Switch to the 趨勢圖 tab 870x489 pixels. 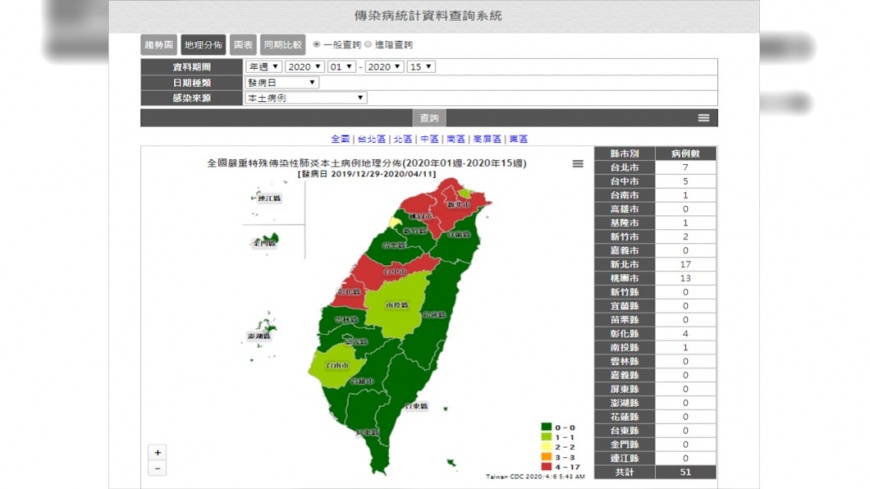point(159,45)
